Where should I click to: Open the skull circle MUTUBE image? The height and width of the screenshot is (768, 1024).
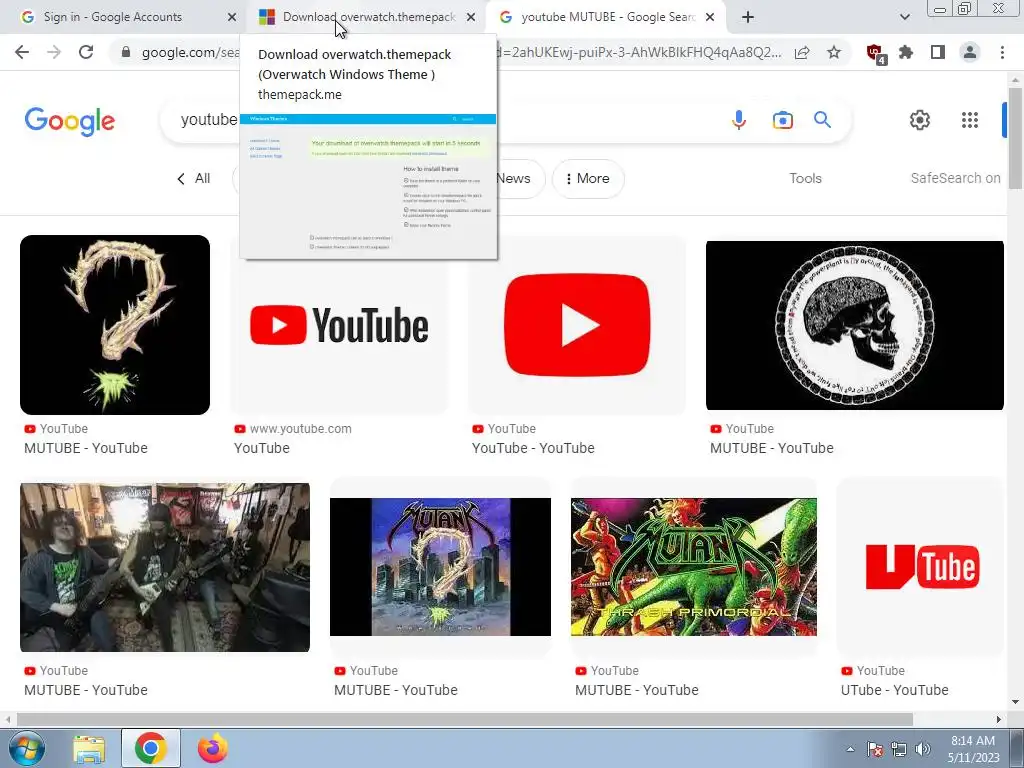(854, 325)
